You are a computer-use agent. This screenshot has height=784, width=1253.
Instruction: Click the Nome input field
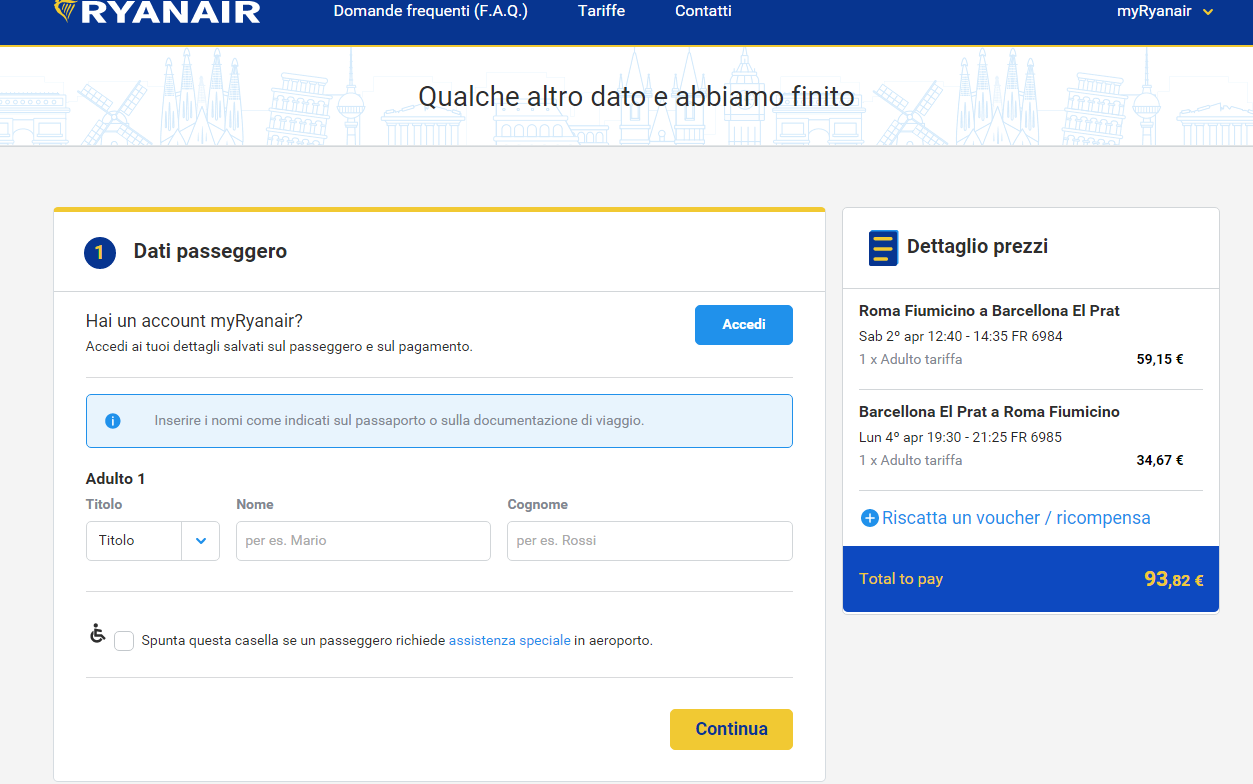tap(363, 541)
